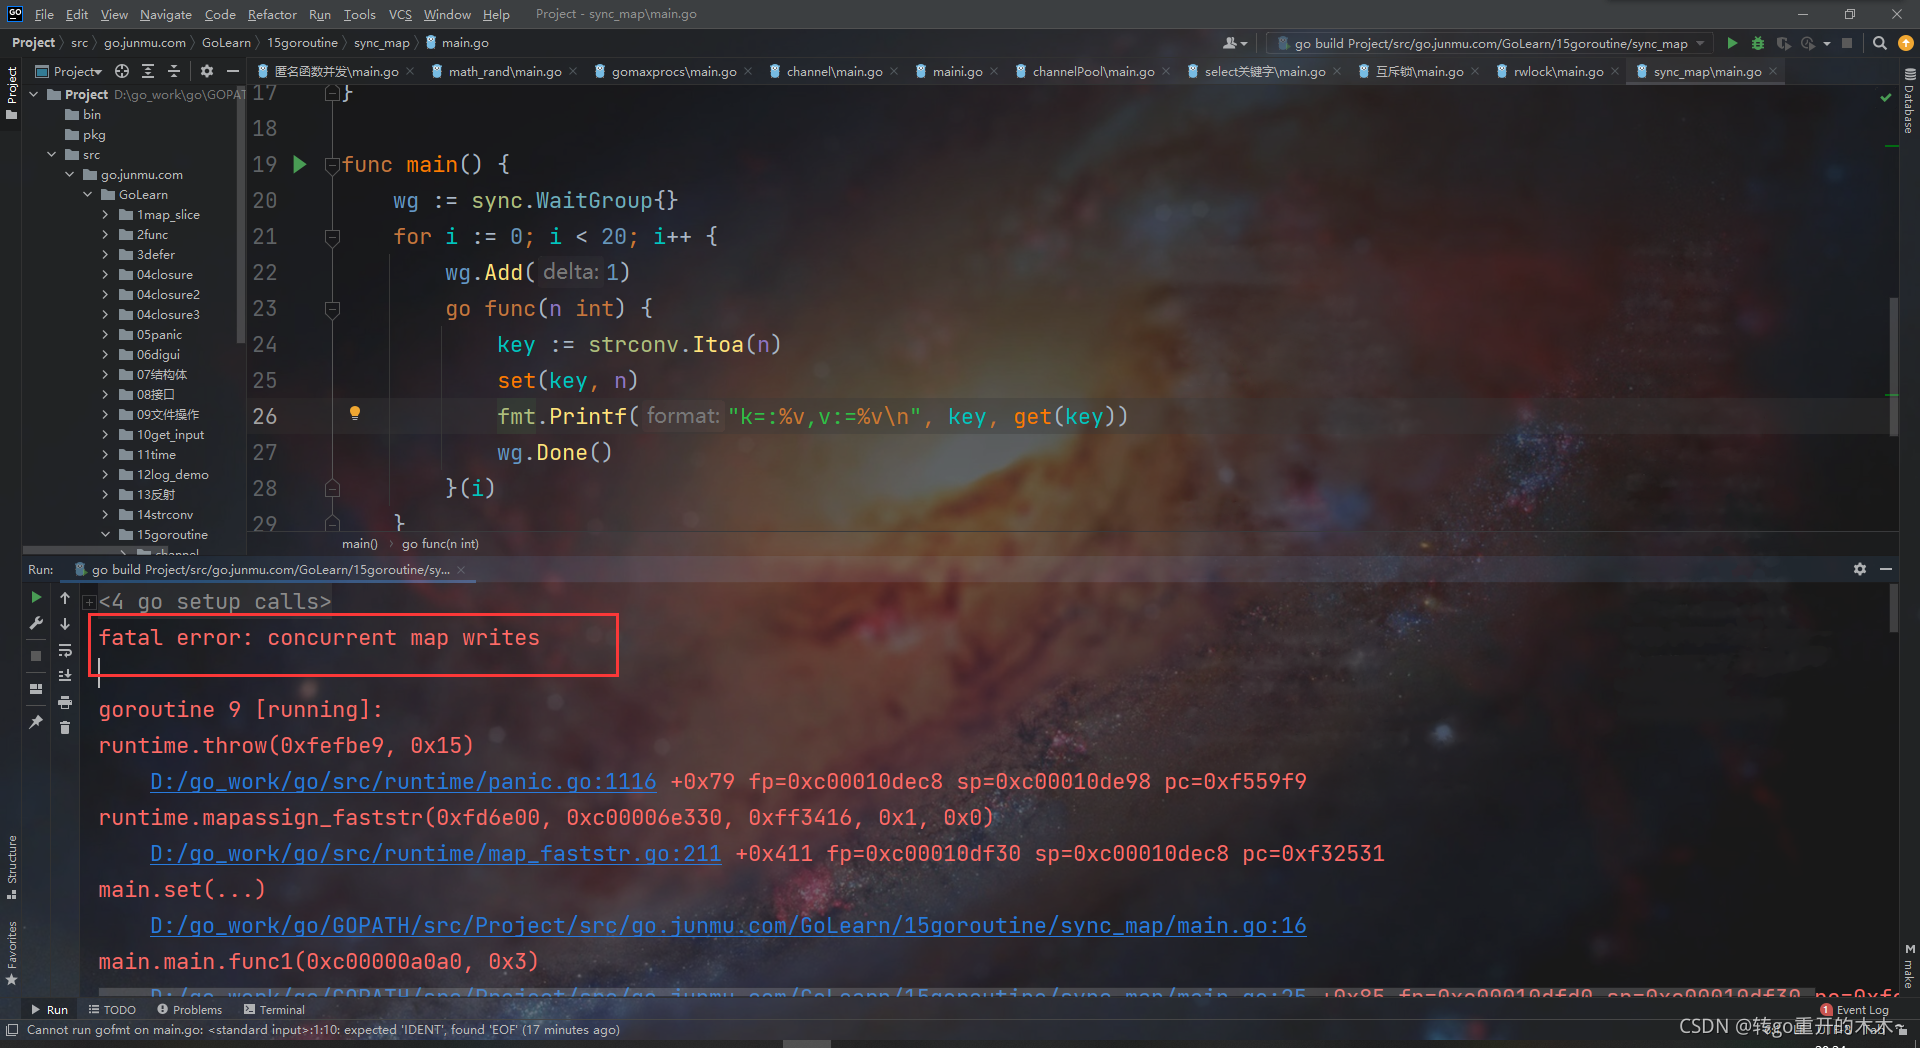Expand the folded go setup calls
Screen dimensions: 1920x1048
89,602
